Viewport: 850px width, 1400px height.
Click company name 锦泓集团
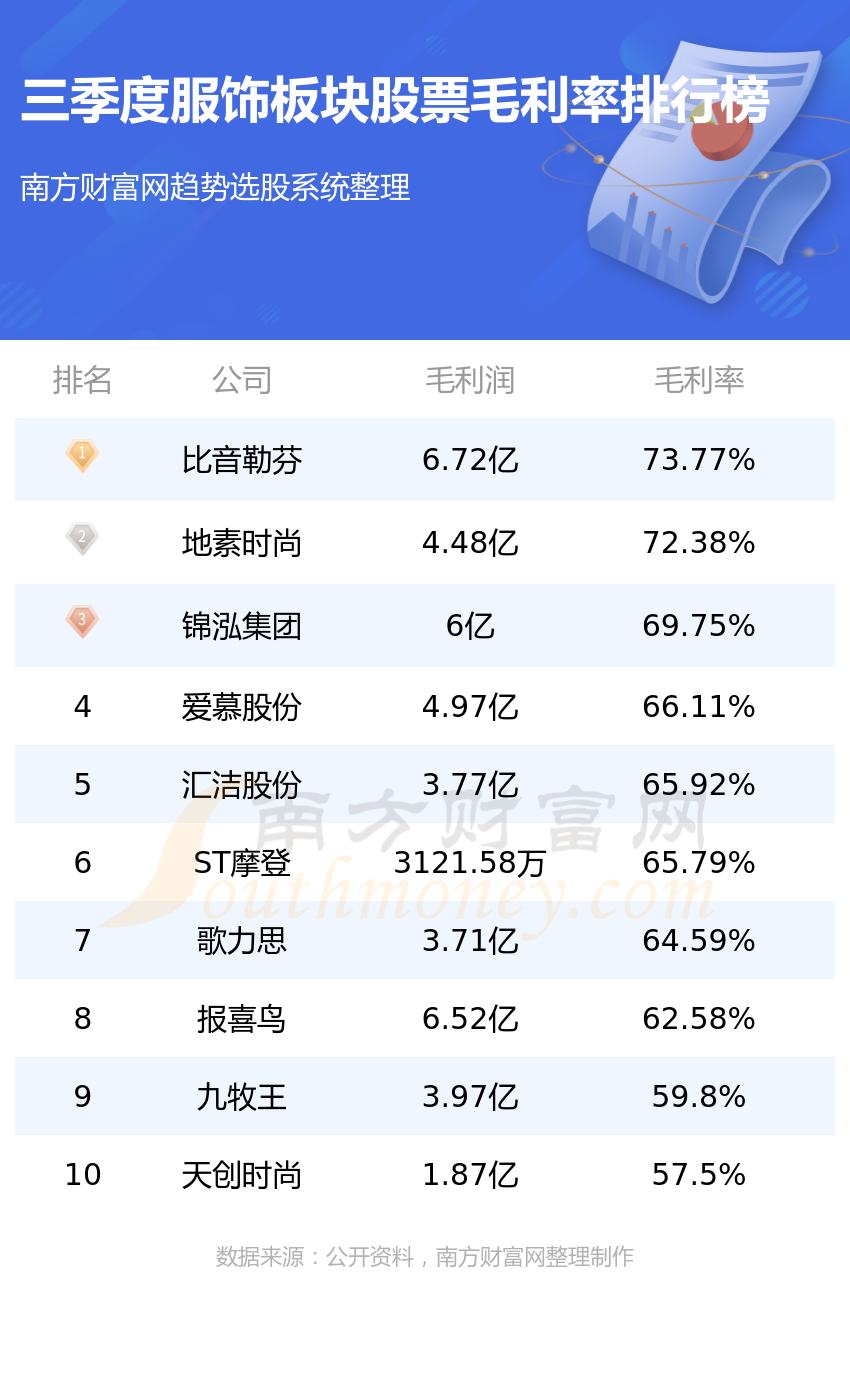(x=242, y=626)
